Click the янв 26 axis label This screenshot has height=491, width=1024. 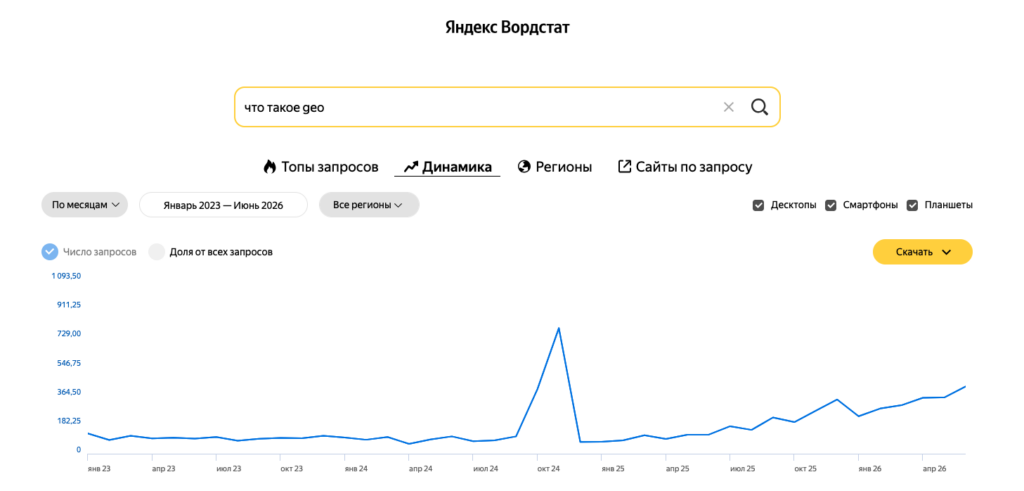pyautogui.click(x=870, y=469)
